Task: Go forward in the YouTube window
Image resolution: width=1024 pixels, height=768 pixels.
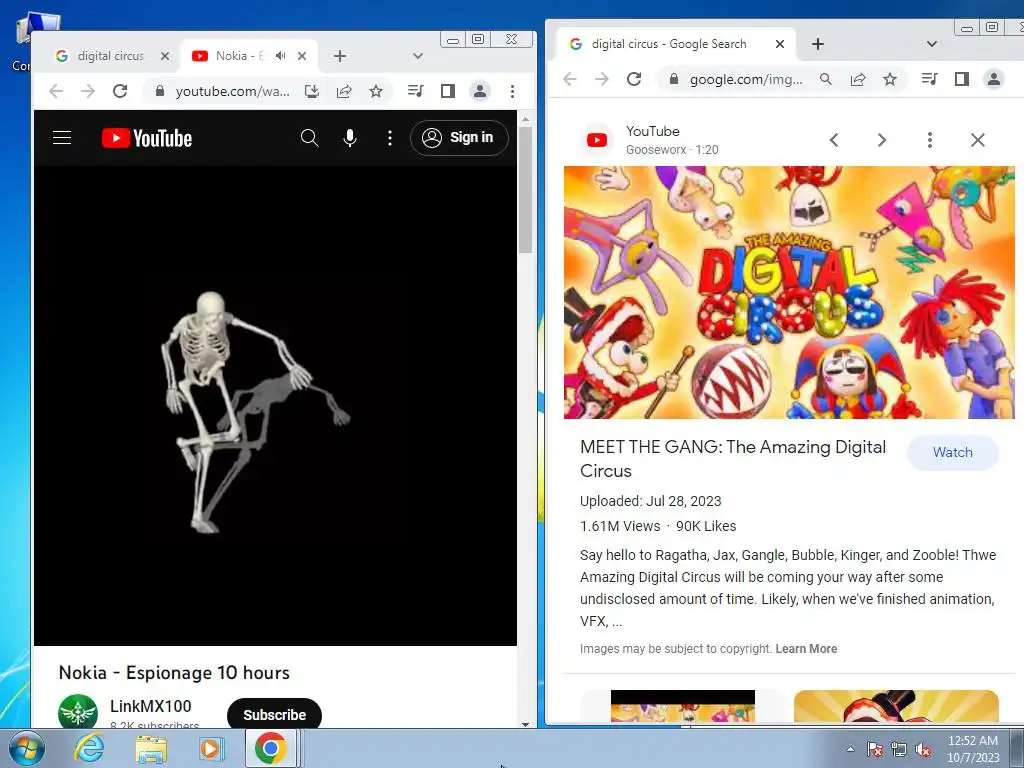Action: 88,91
